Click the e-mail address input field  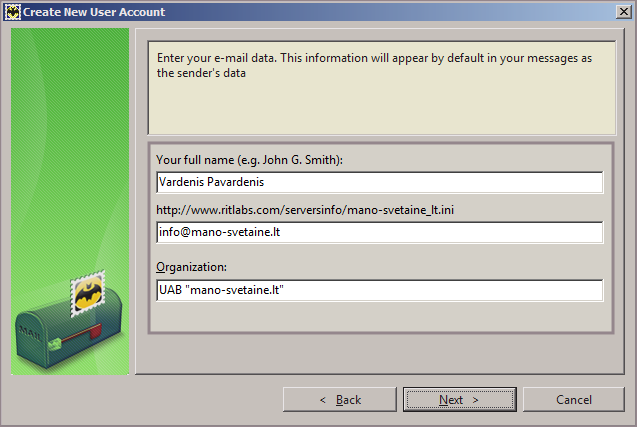pyautogui.click(x=379, y=232)
